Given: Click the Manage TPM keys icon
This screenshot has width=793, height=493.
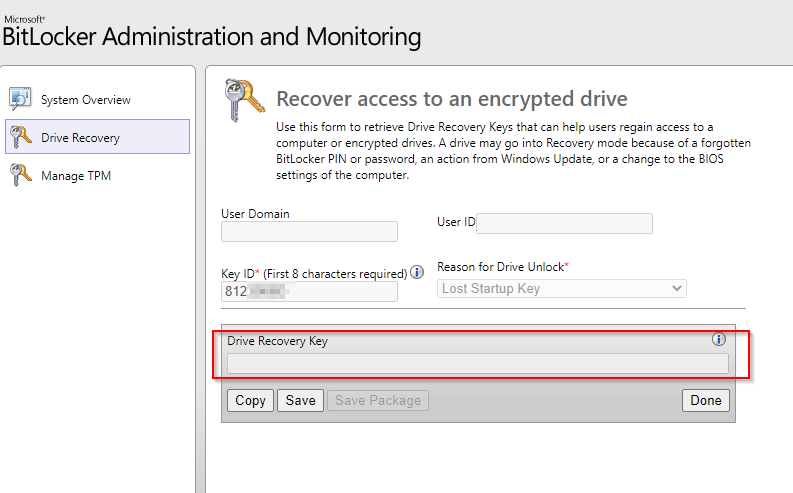Looking at the screenshot, I should tap(20, 175).
